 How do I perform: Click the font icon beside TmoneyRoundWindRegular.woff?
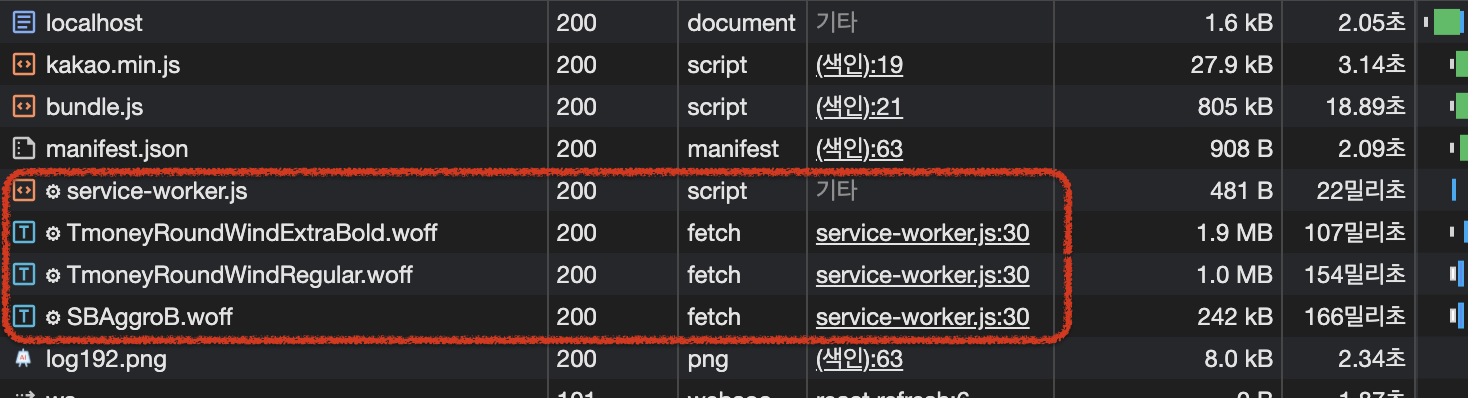coord(23,275)
